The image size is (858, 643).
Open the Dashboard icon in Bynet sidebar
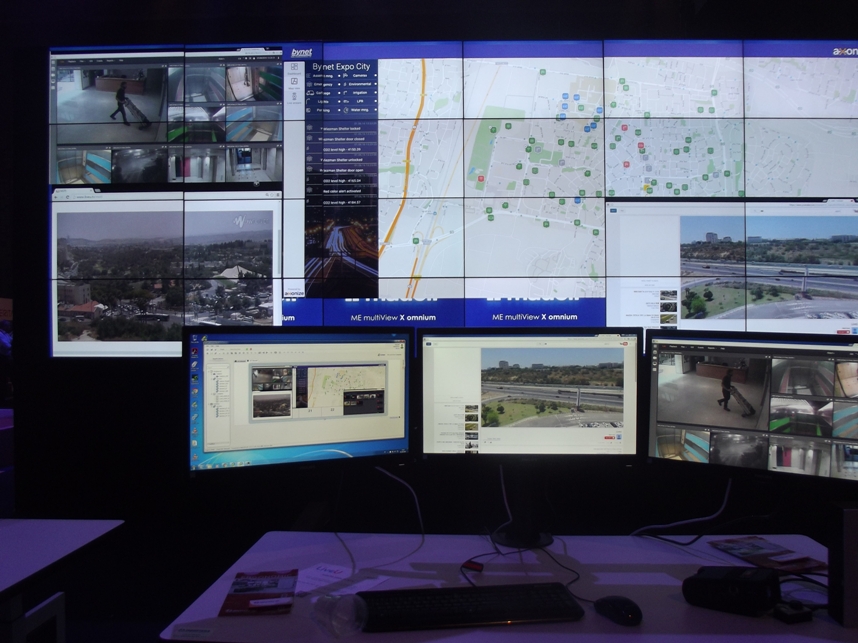295,67
